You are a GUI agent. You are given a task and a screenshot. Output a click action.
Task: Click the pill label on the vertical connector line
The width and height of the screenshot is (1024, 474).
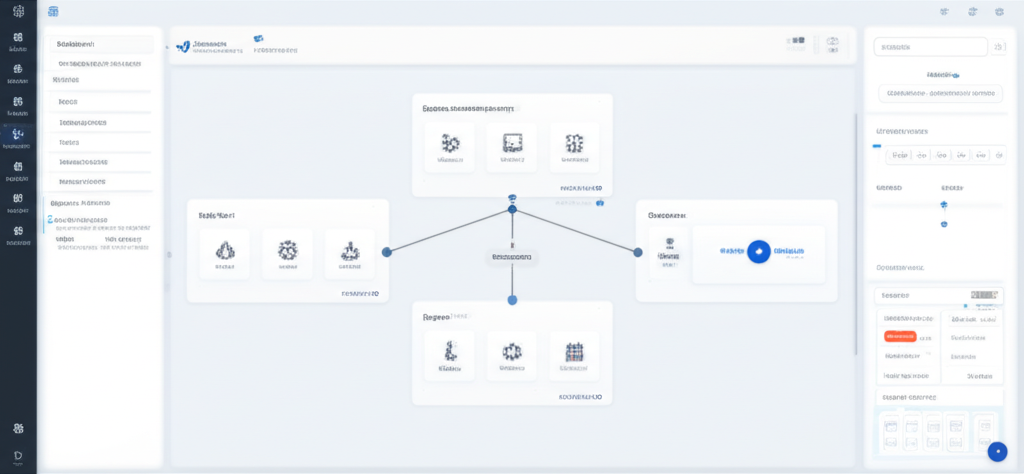pyautogui.click(x=512, y=258)
